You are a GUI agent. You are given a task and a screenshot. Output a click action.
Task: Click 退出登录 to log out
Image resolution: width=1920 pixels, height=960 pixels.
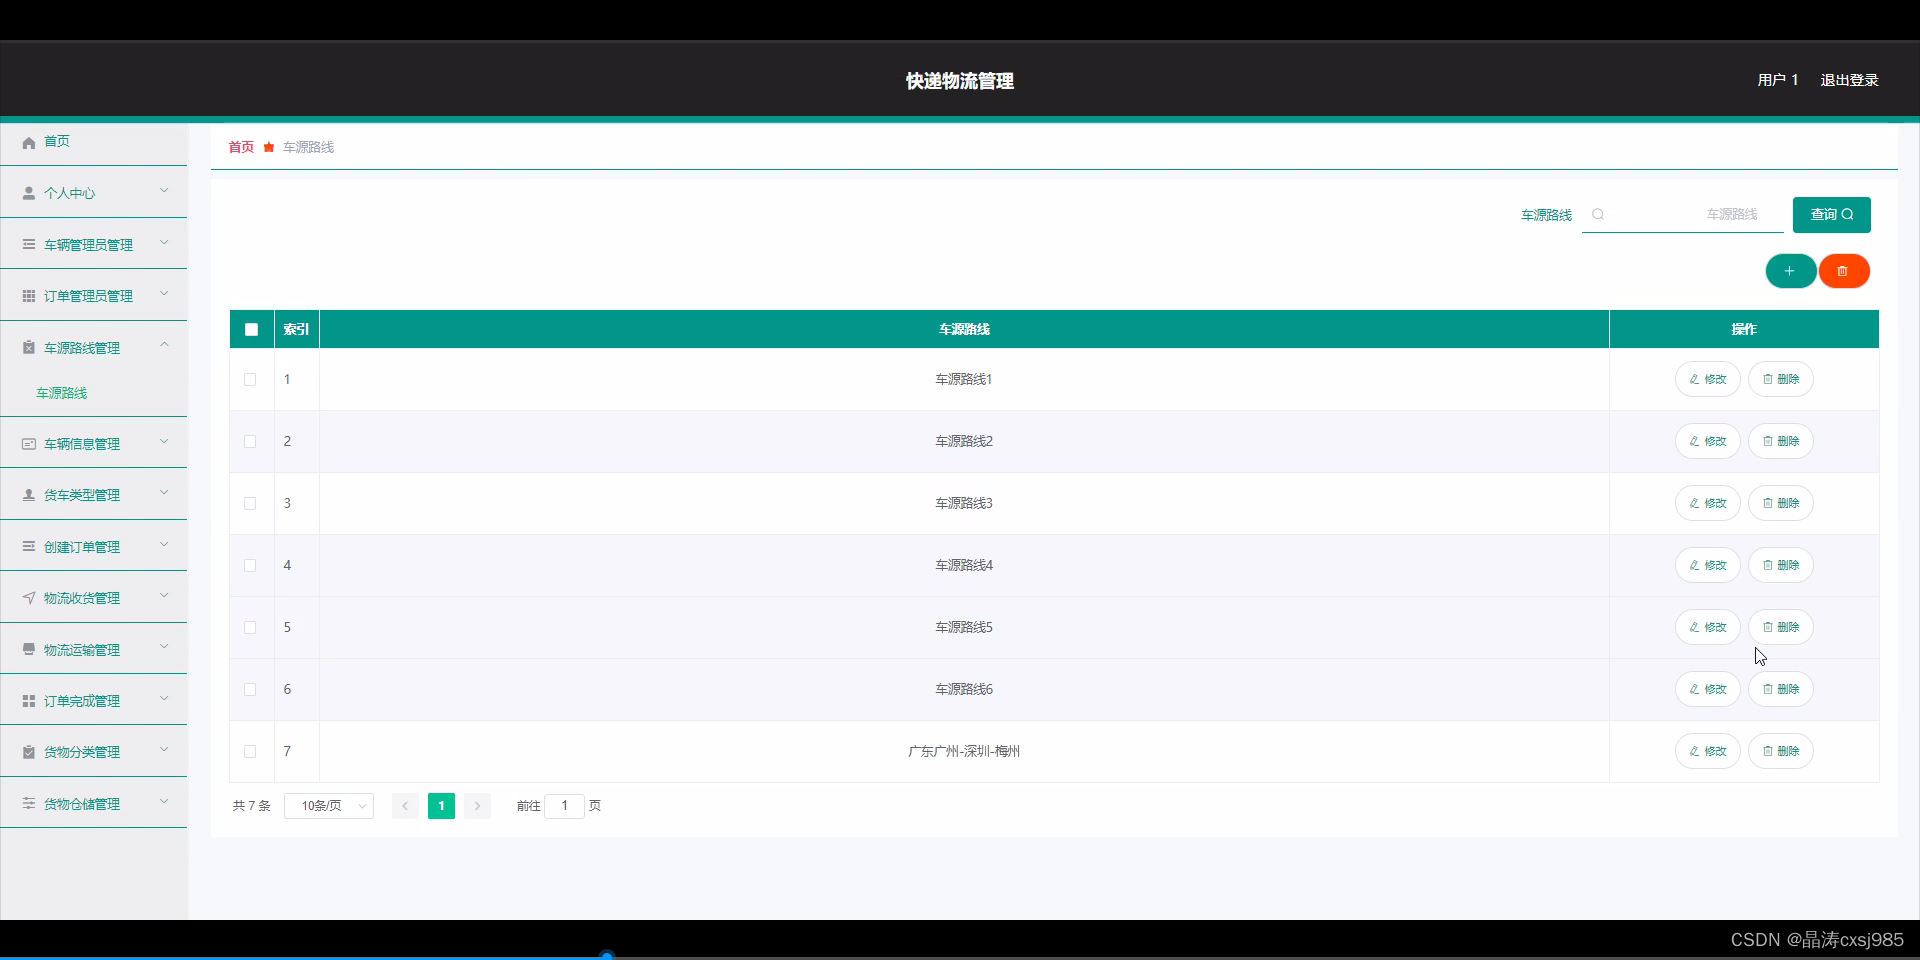coord(1849,80)
